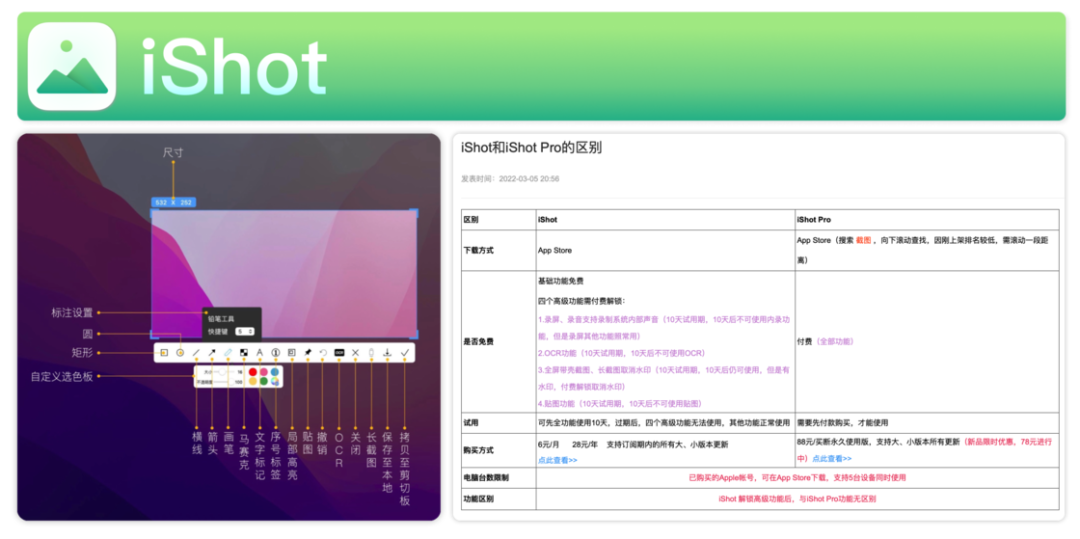Click the 基础功能免费 text
The image size is (1080, 539).
[x=562, y=282]
